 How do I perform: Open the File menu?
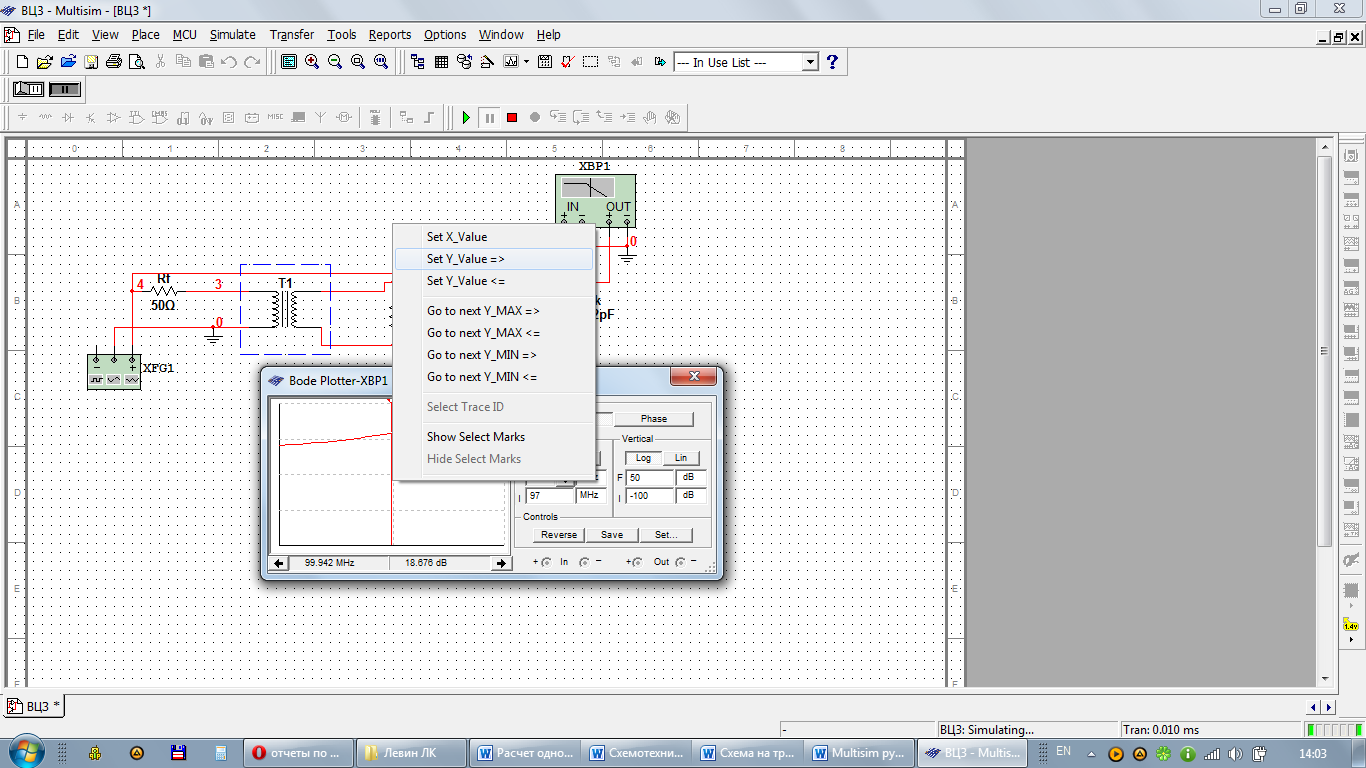click(x=36, y=34)
